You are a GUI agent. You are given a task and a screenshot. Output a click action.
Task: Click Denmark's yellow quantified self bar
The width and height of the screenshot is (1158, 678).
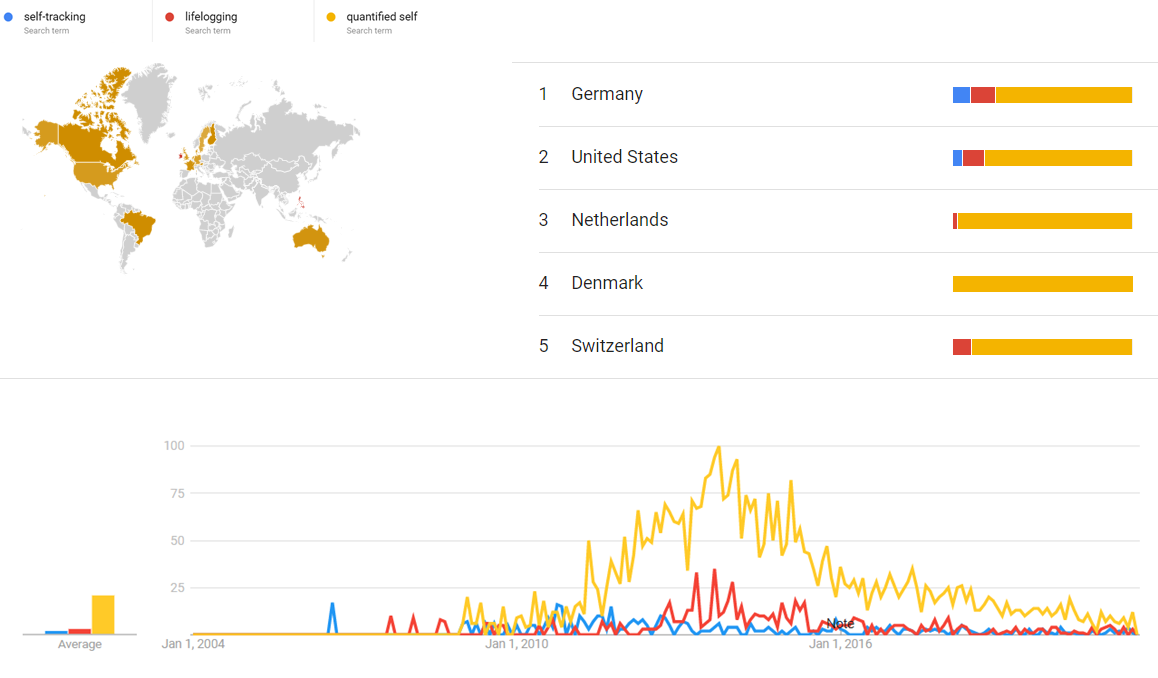pos(1042,284)
